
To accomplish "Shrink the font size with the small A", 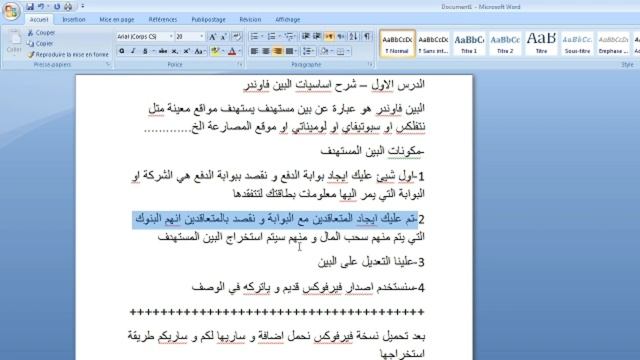I will (x=224, y=37).
